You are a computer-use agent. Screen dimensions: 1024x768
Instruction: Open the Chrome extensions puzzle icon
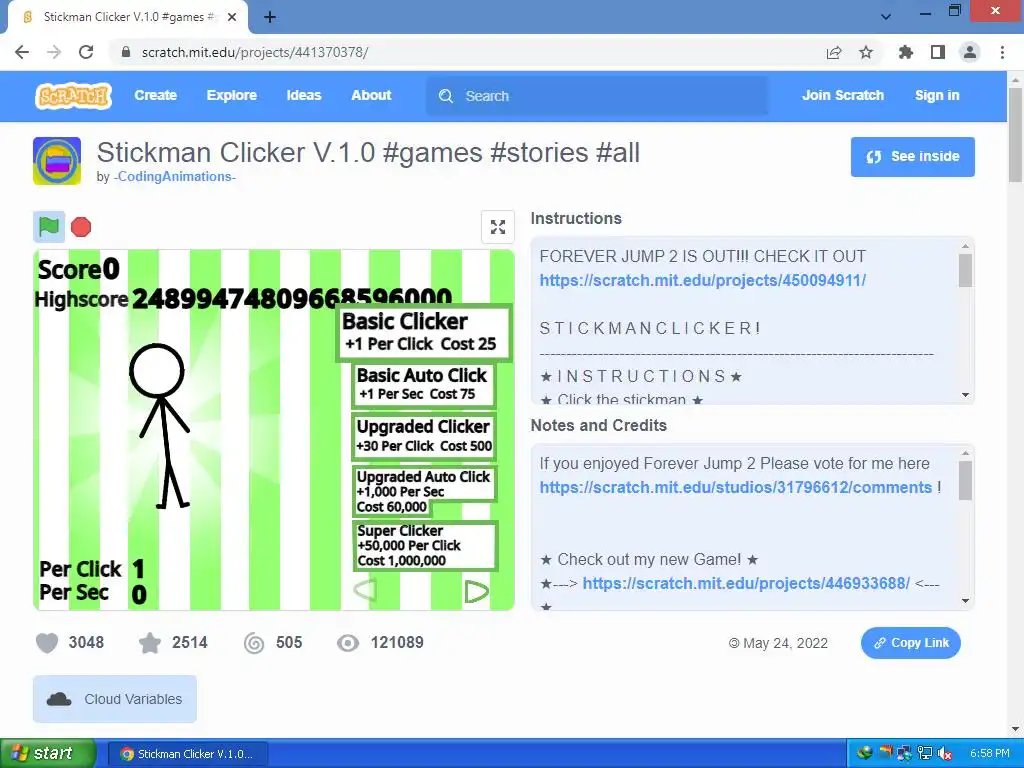pos(906,52)
